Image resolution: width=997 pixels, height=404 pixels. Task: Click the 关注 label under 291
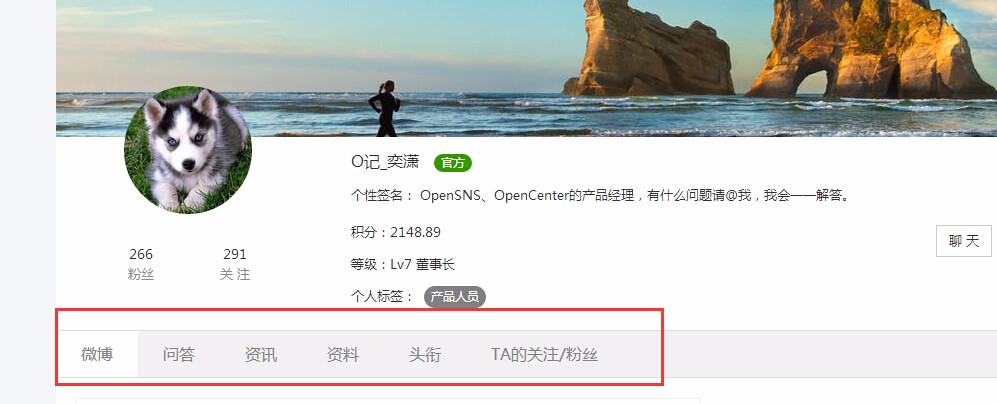[235, 275]
